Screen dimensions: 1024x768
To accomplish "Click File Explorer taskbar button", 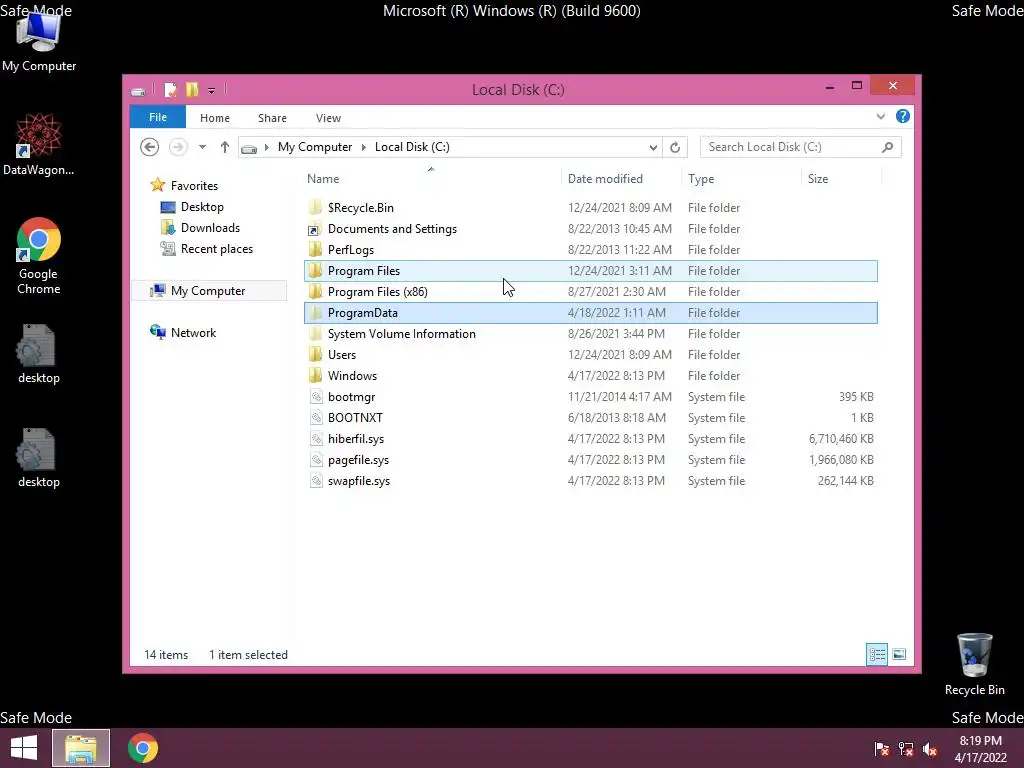I will (x=81, y=748).
